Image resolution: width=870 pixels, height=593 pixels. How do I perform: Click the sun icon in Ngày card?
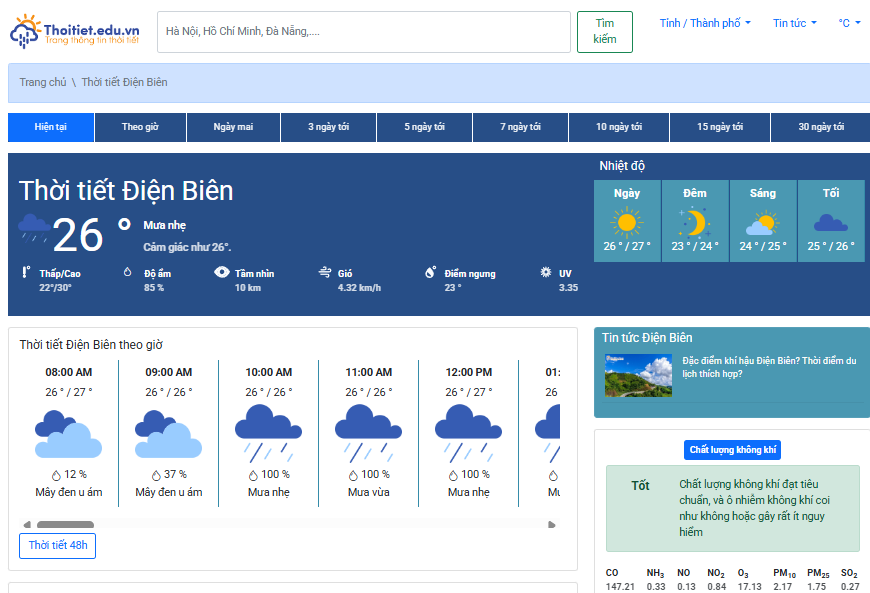click(x=627, y=222)
